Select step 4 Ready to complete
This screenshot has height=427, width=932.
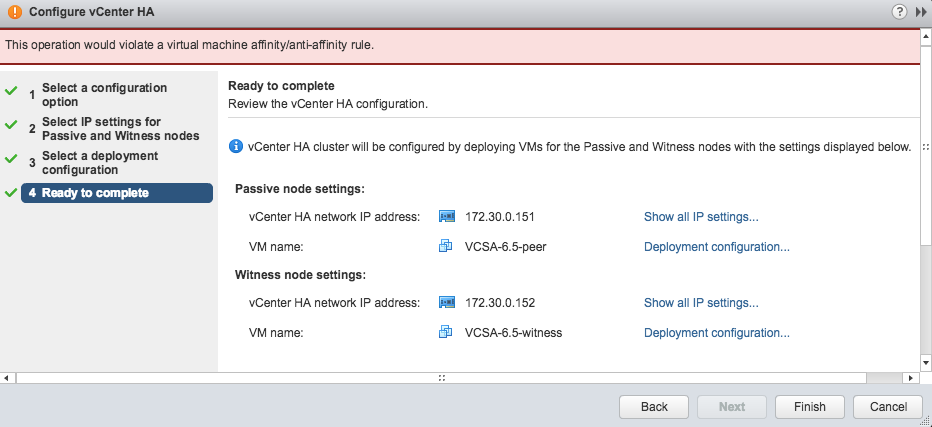116,193
